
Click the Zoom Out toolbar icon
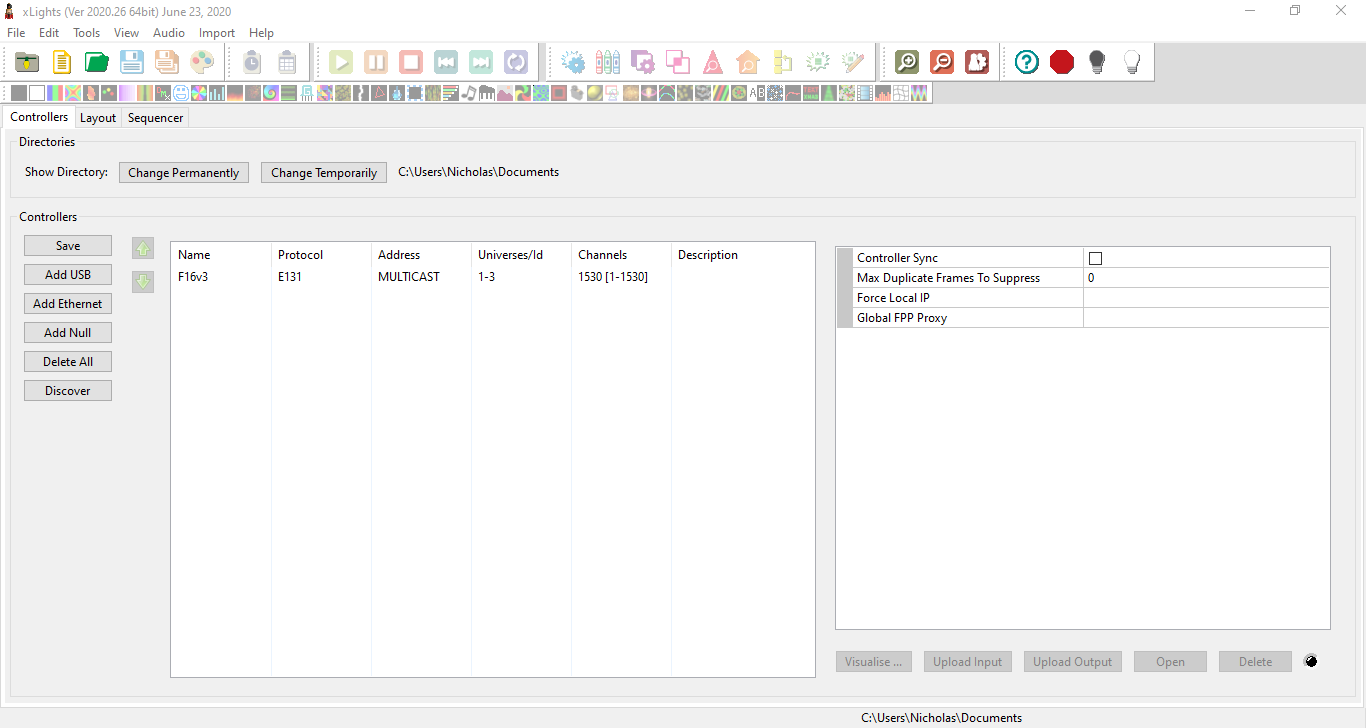click(942, 61)
